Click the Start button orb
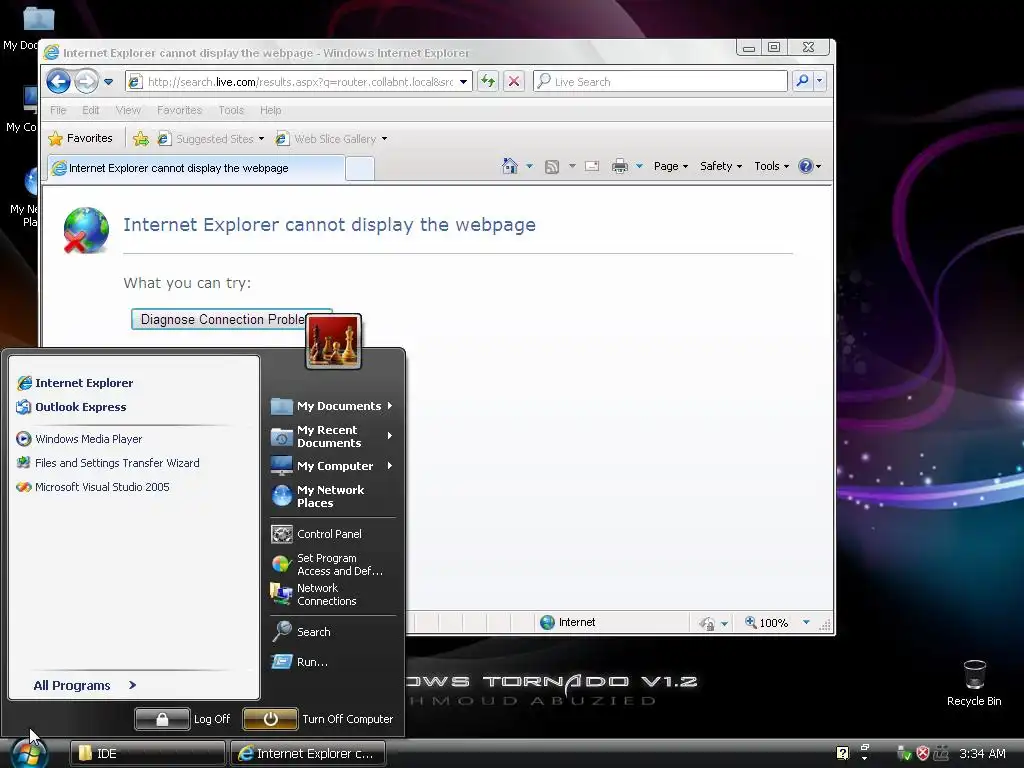The image size is (1024, 768). (29, 753)
